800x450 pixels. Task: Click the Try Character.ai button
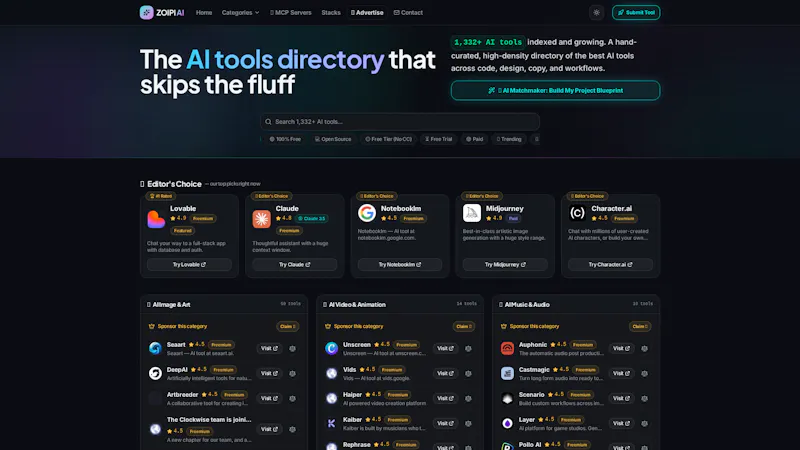click(610, 264)
